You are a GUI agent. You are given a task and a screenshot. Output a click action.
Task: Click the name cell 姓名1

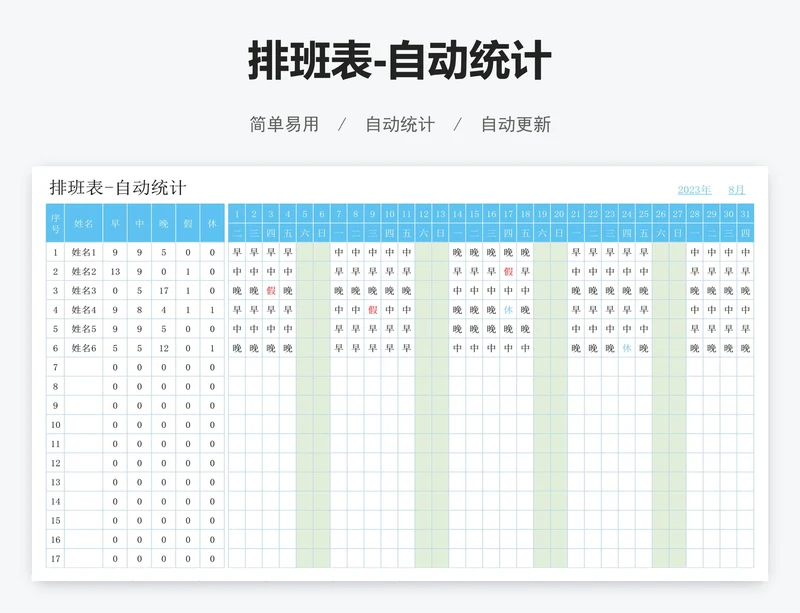pos(84,252)
